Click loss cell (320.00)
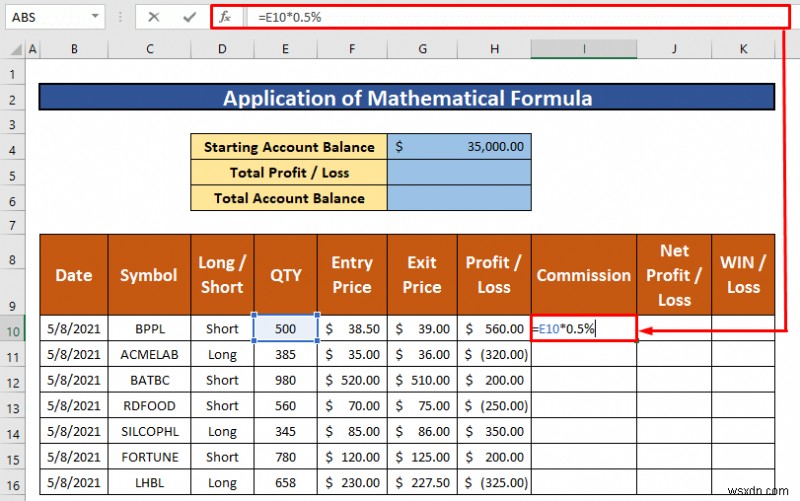This screenshot has width=800, height=501. tap(494, 354)
